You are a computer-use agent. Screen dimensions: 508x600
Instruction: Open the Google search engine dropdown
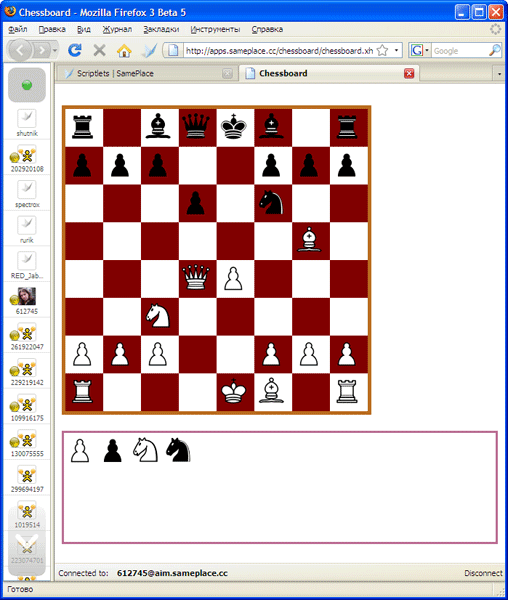pos(420,50)
